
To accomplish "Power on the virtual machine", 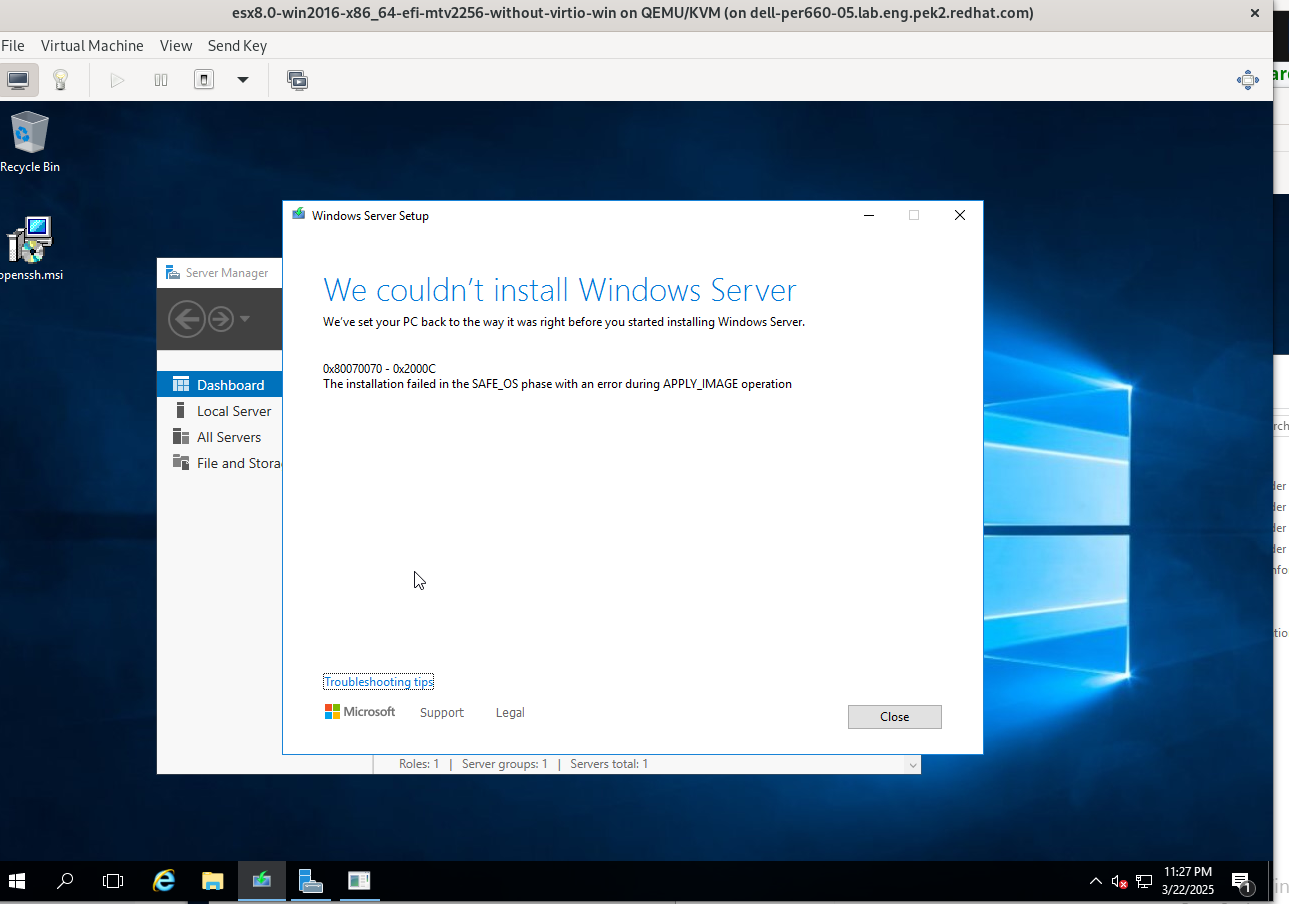I will coord(117,80).
